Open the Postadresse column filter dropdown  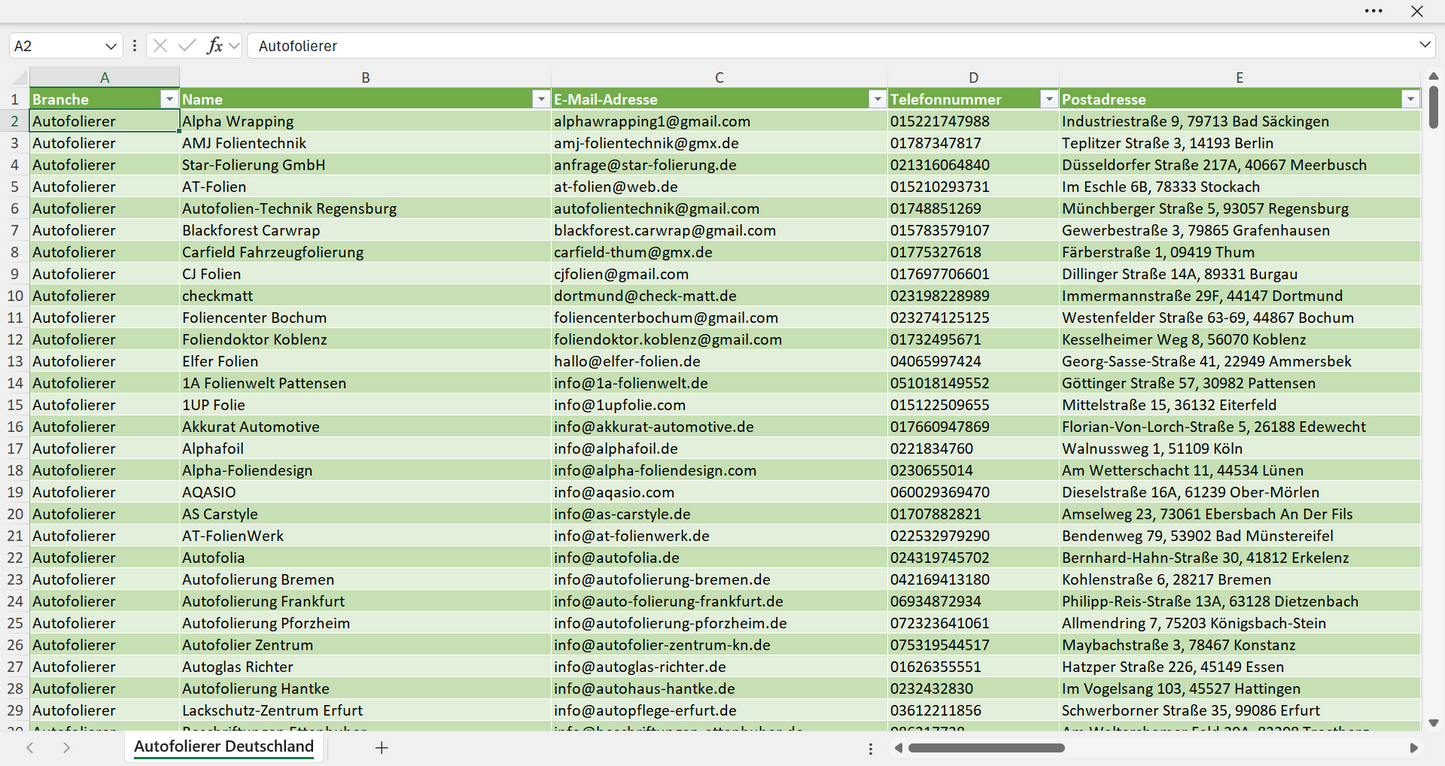[1411, 99]
